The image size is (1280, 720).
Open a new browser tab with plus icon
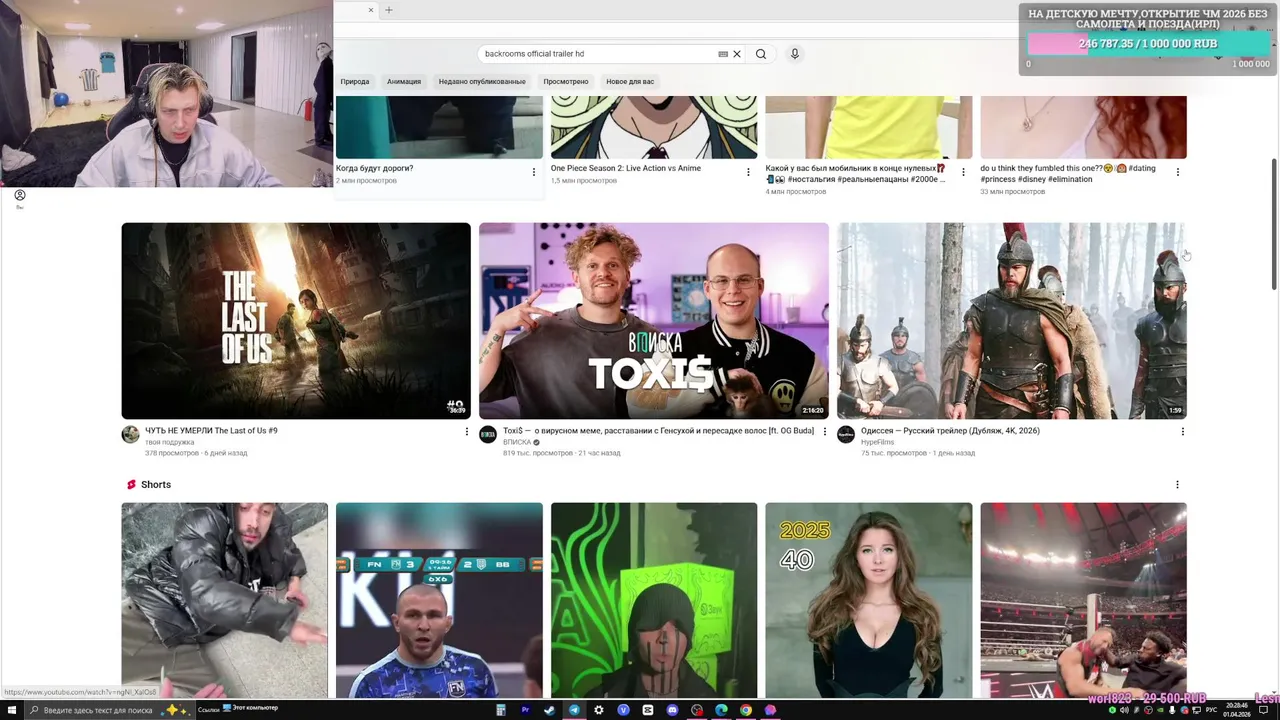(x=389, y=10)
